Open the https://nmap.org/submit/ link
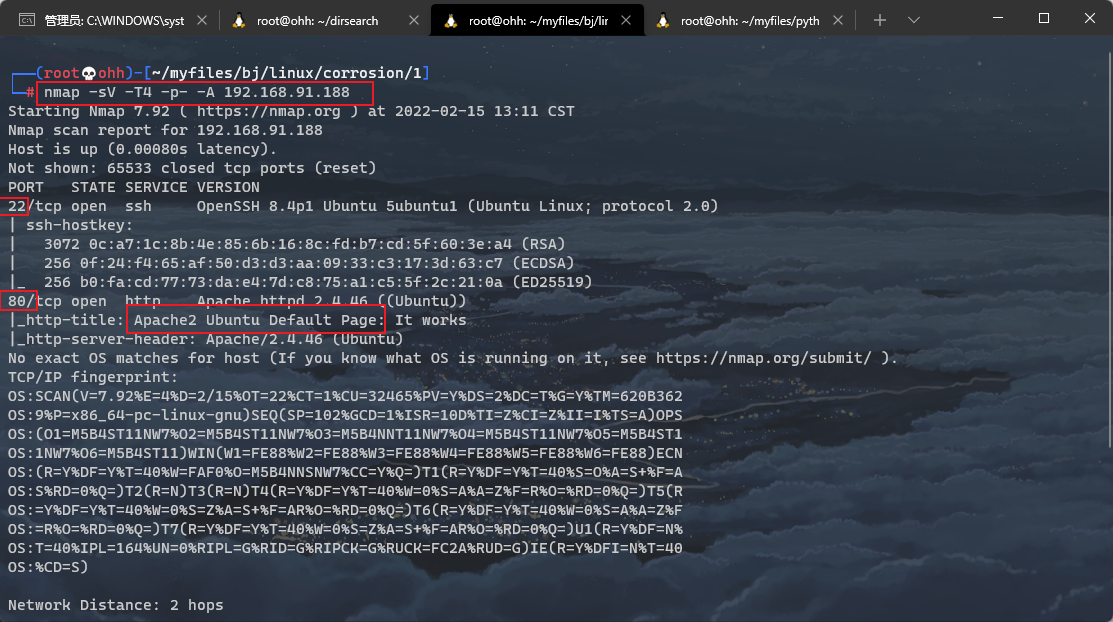The image size is (1113, 622). click(x=763, y=359)
